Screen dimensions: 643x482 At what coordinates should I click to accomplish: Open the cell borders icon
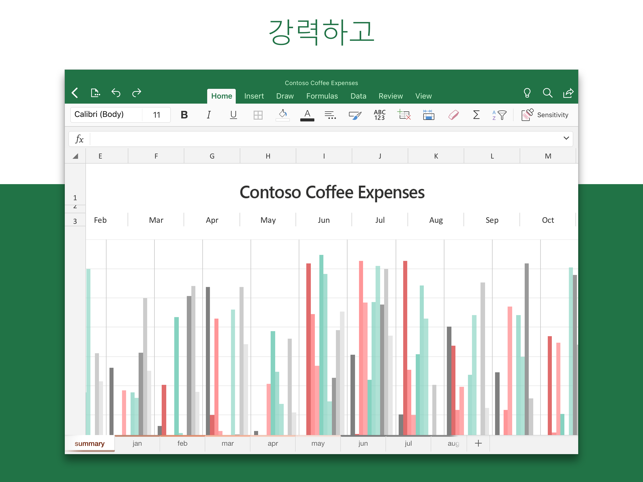258,115
